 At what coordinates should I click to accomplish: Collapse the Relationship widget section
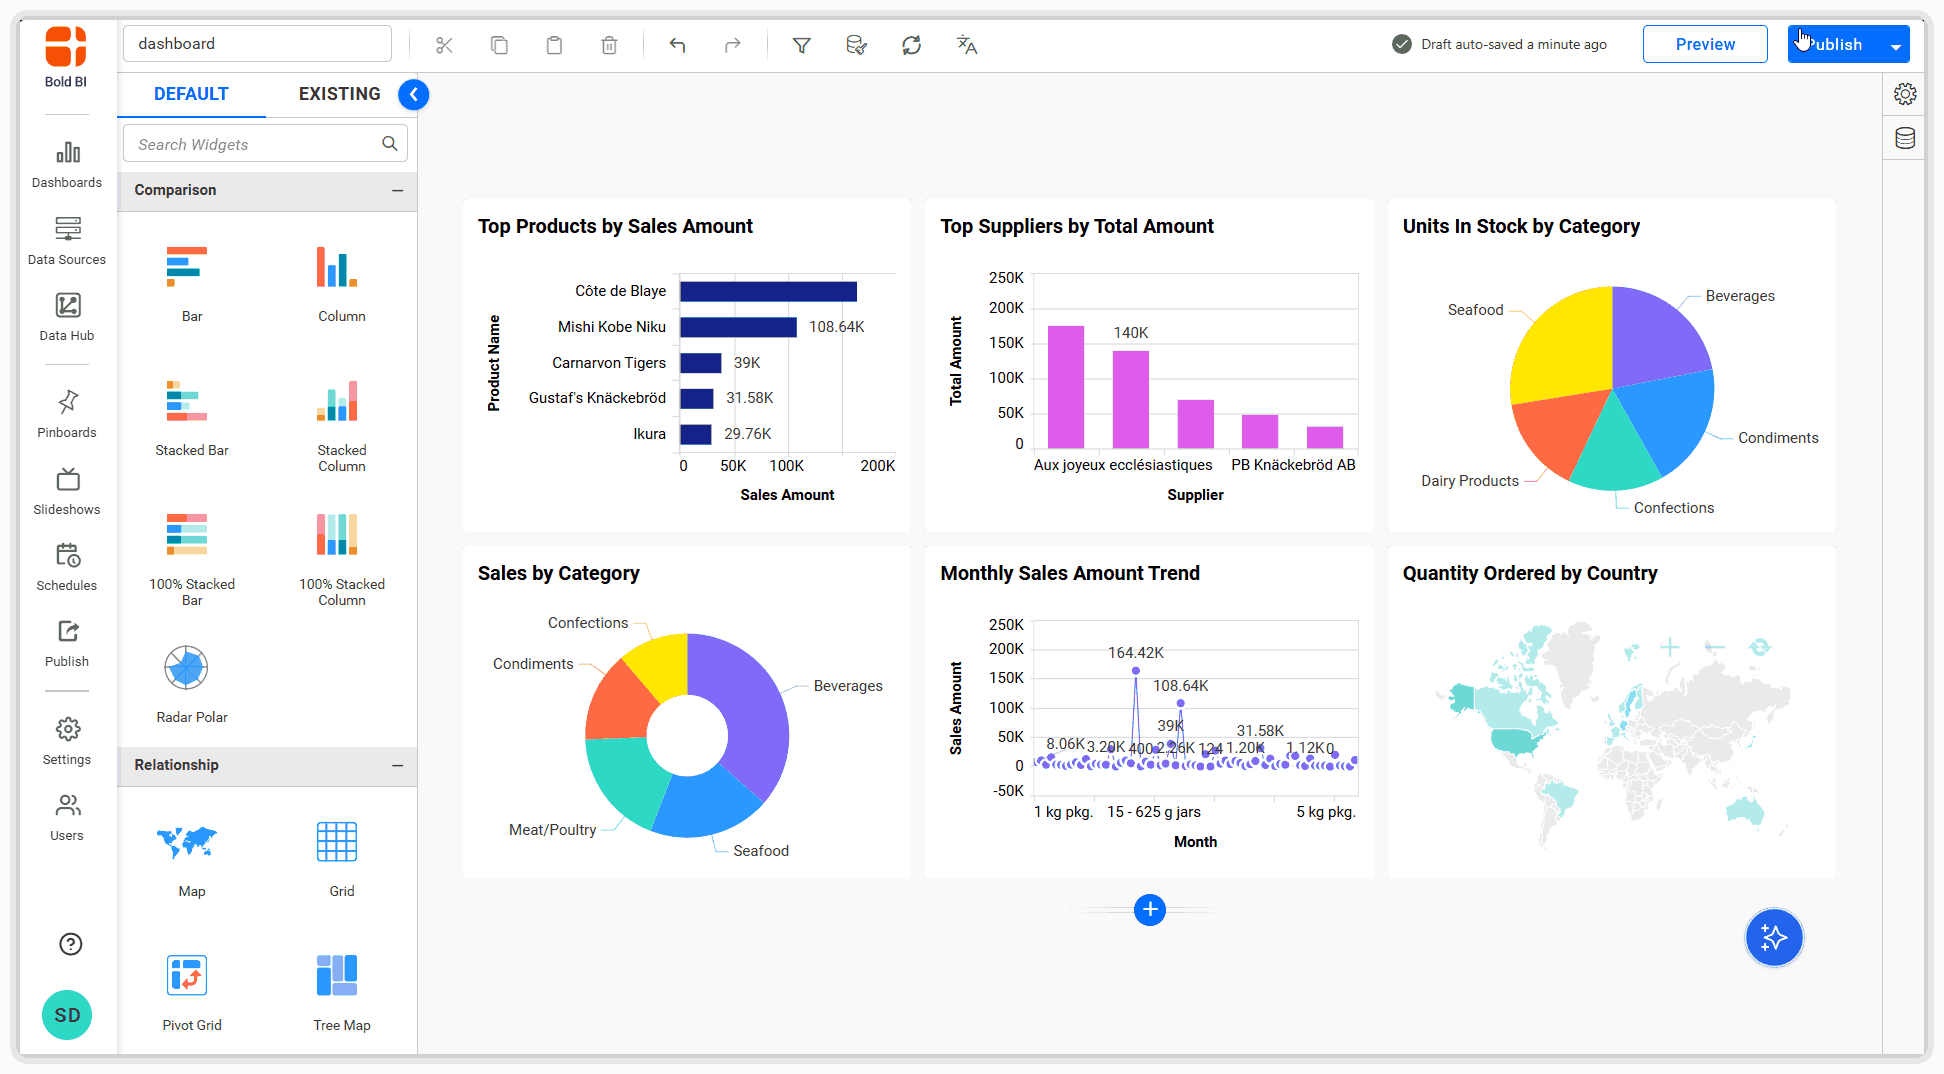tap(398, 766)
